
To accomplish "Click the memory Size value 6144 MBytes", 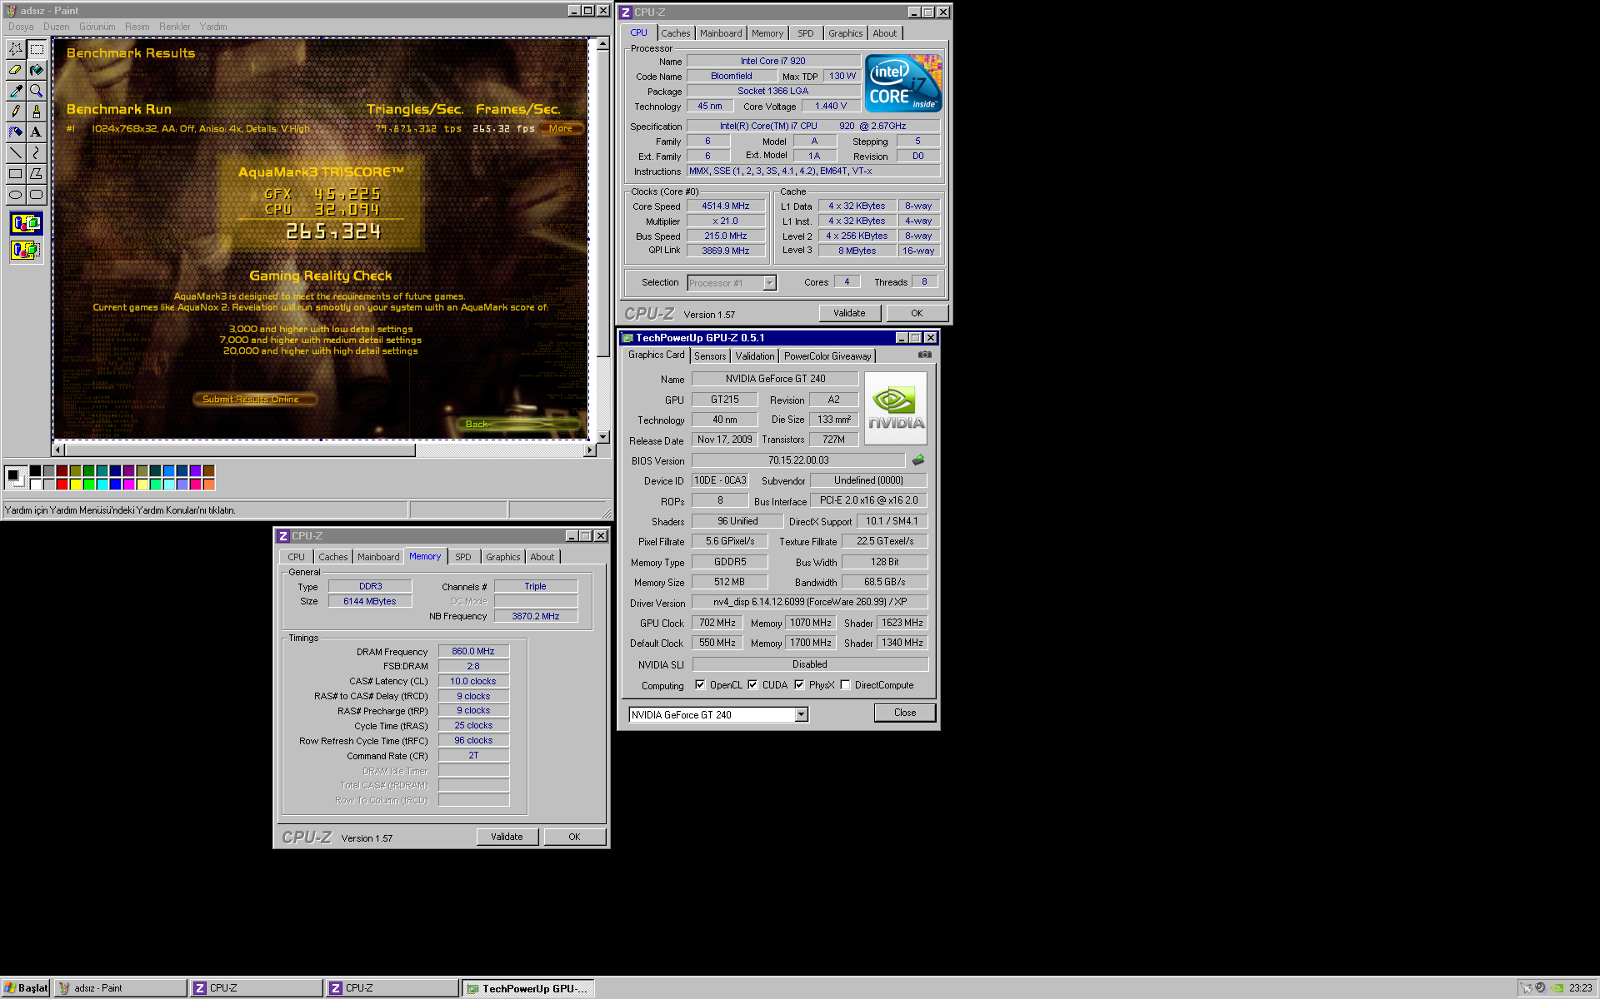I will click(370, 601).
